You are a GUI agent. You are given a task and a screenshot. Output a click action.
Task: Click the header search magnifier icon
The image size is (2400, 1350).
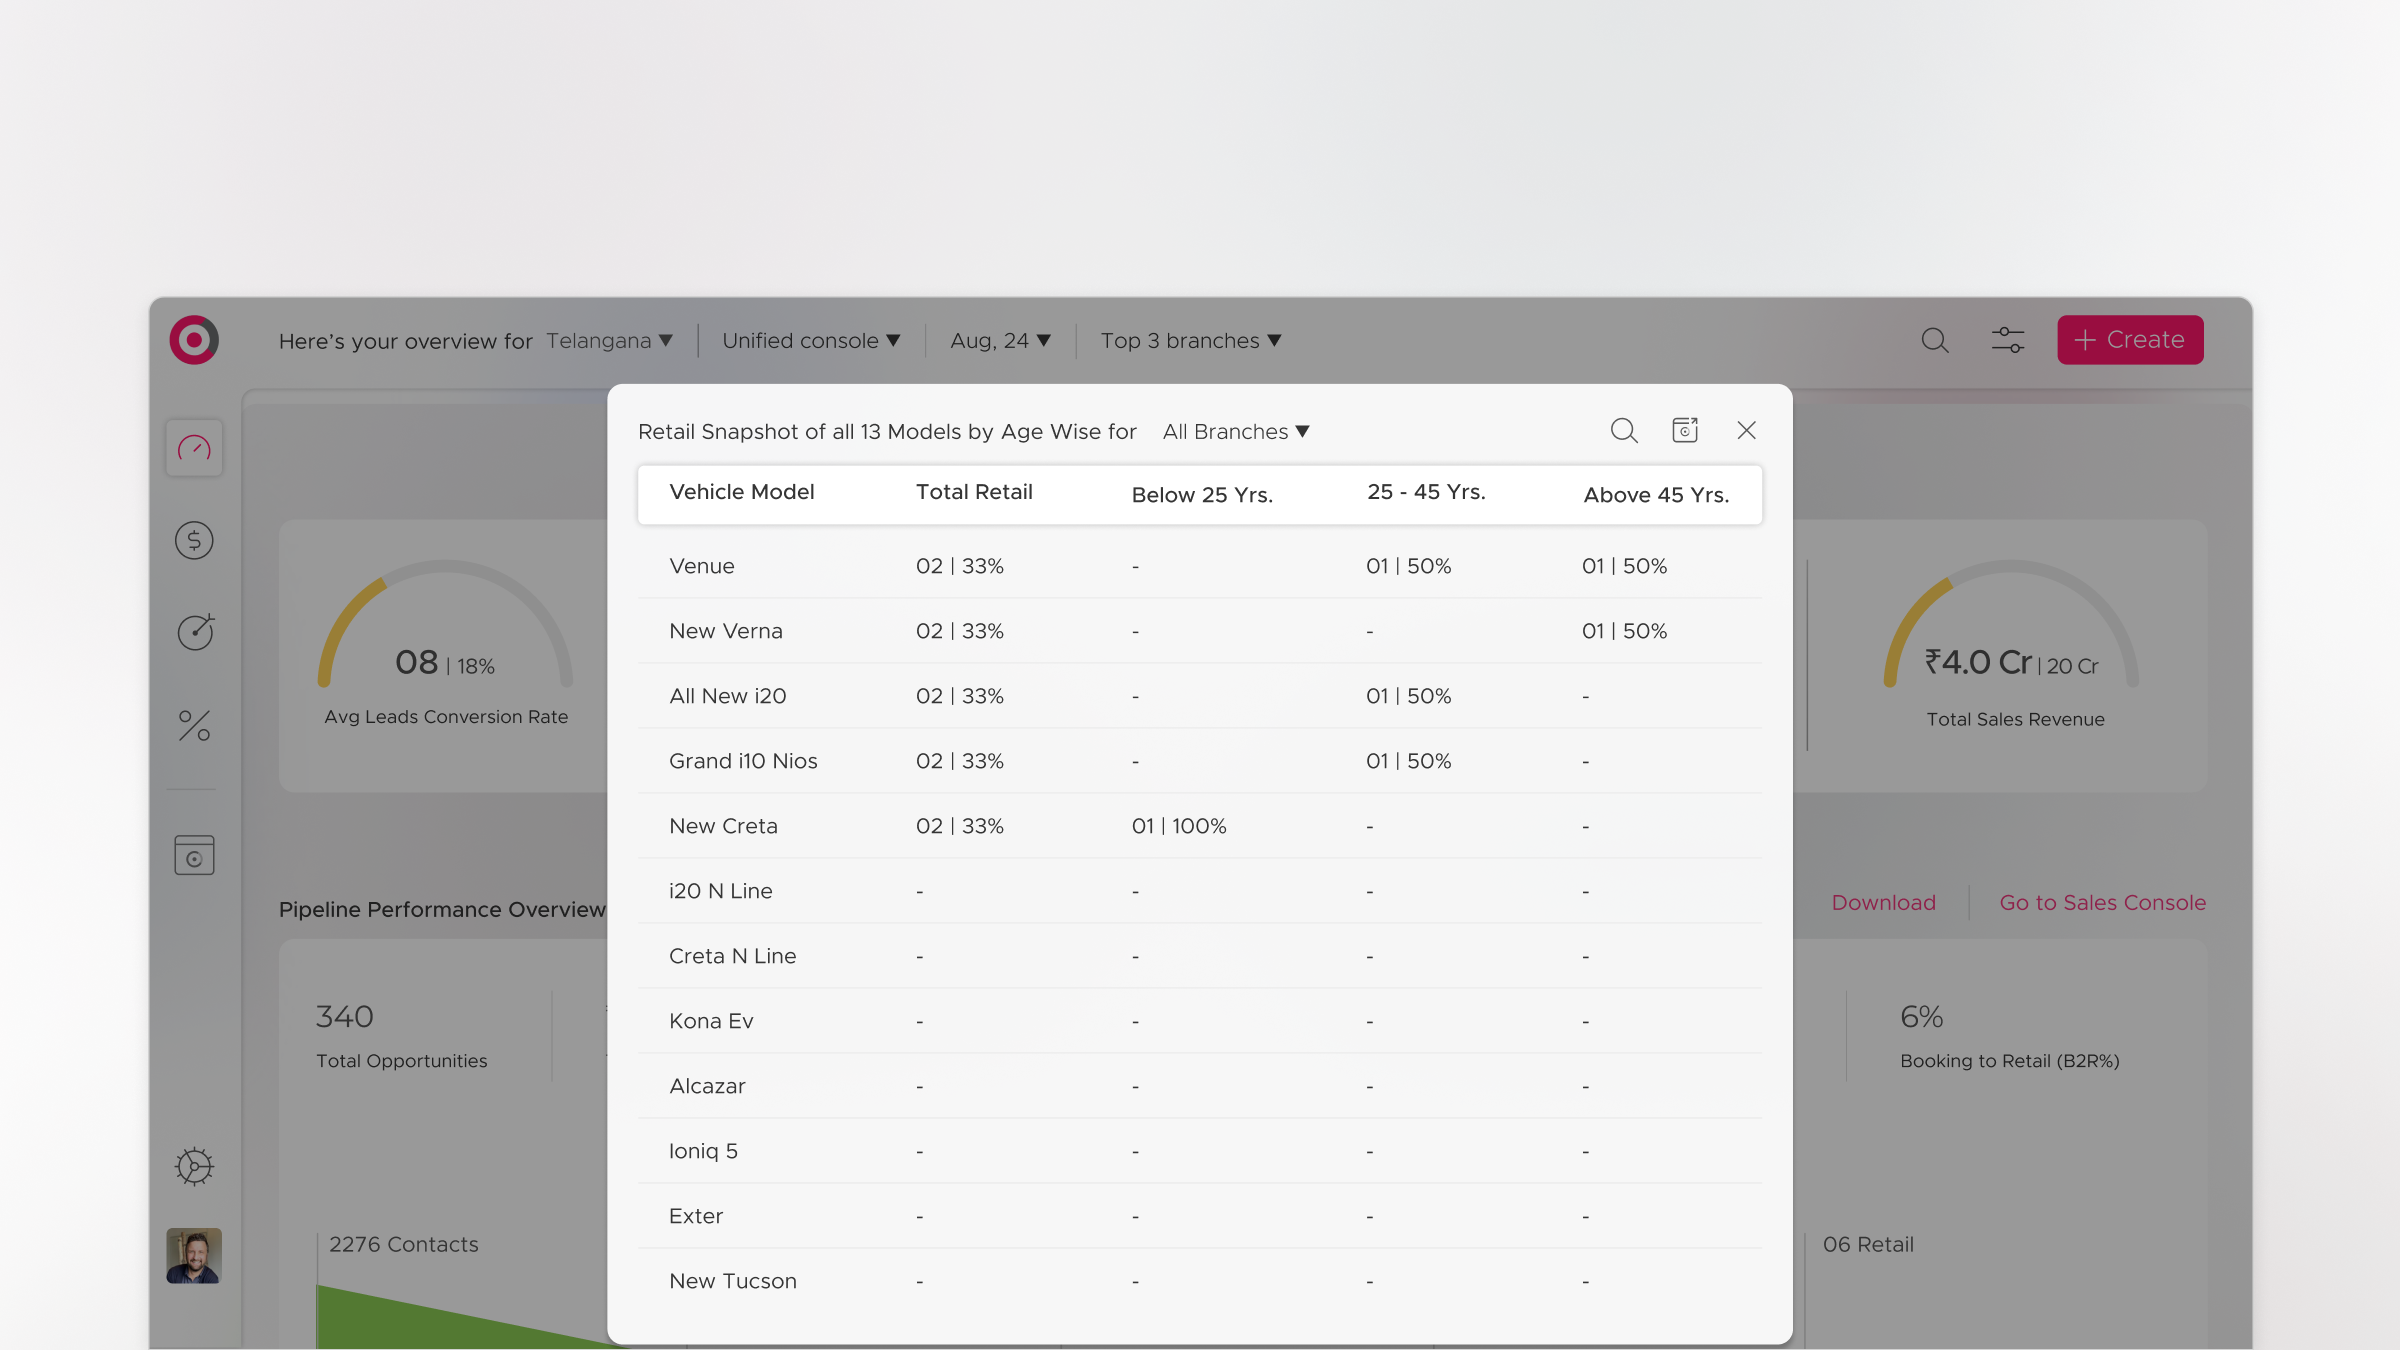pyautogui.click(x=1935, y=340)
